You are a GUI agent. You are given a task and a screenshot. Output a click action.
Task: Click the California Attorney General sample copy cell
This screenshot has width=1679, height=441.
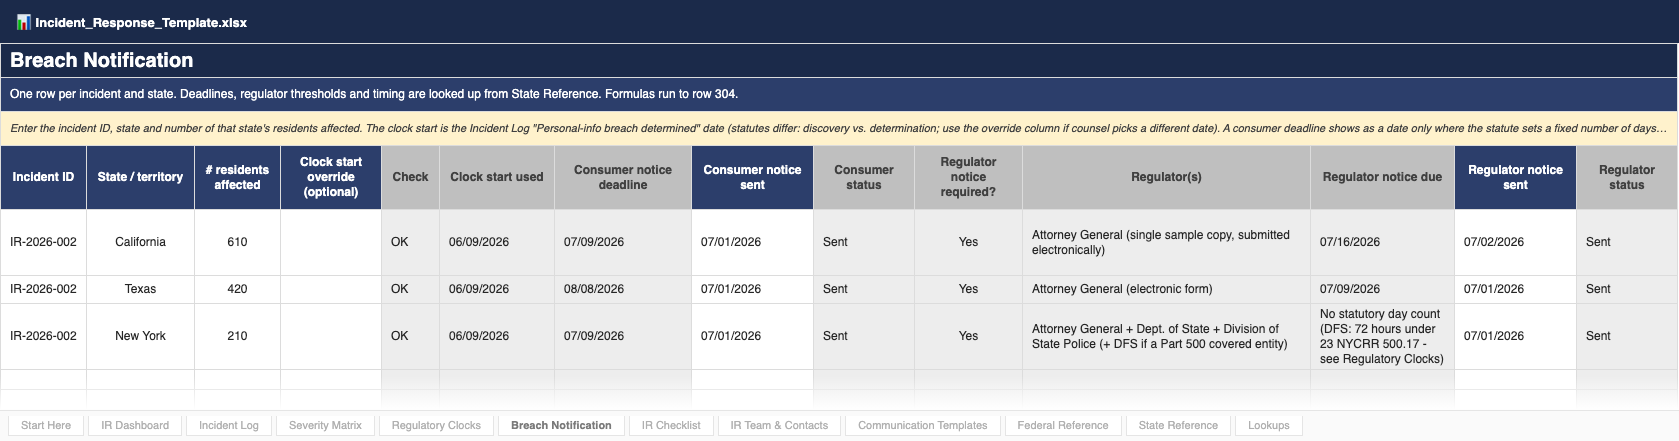click(1166, 242)
